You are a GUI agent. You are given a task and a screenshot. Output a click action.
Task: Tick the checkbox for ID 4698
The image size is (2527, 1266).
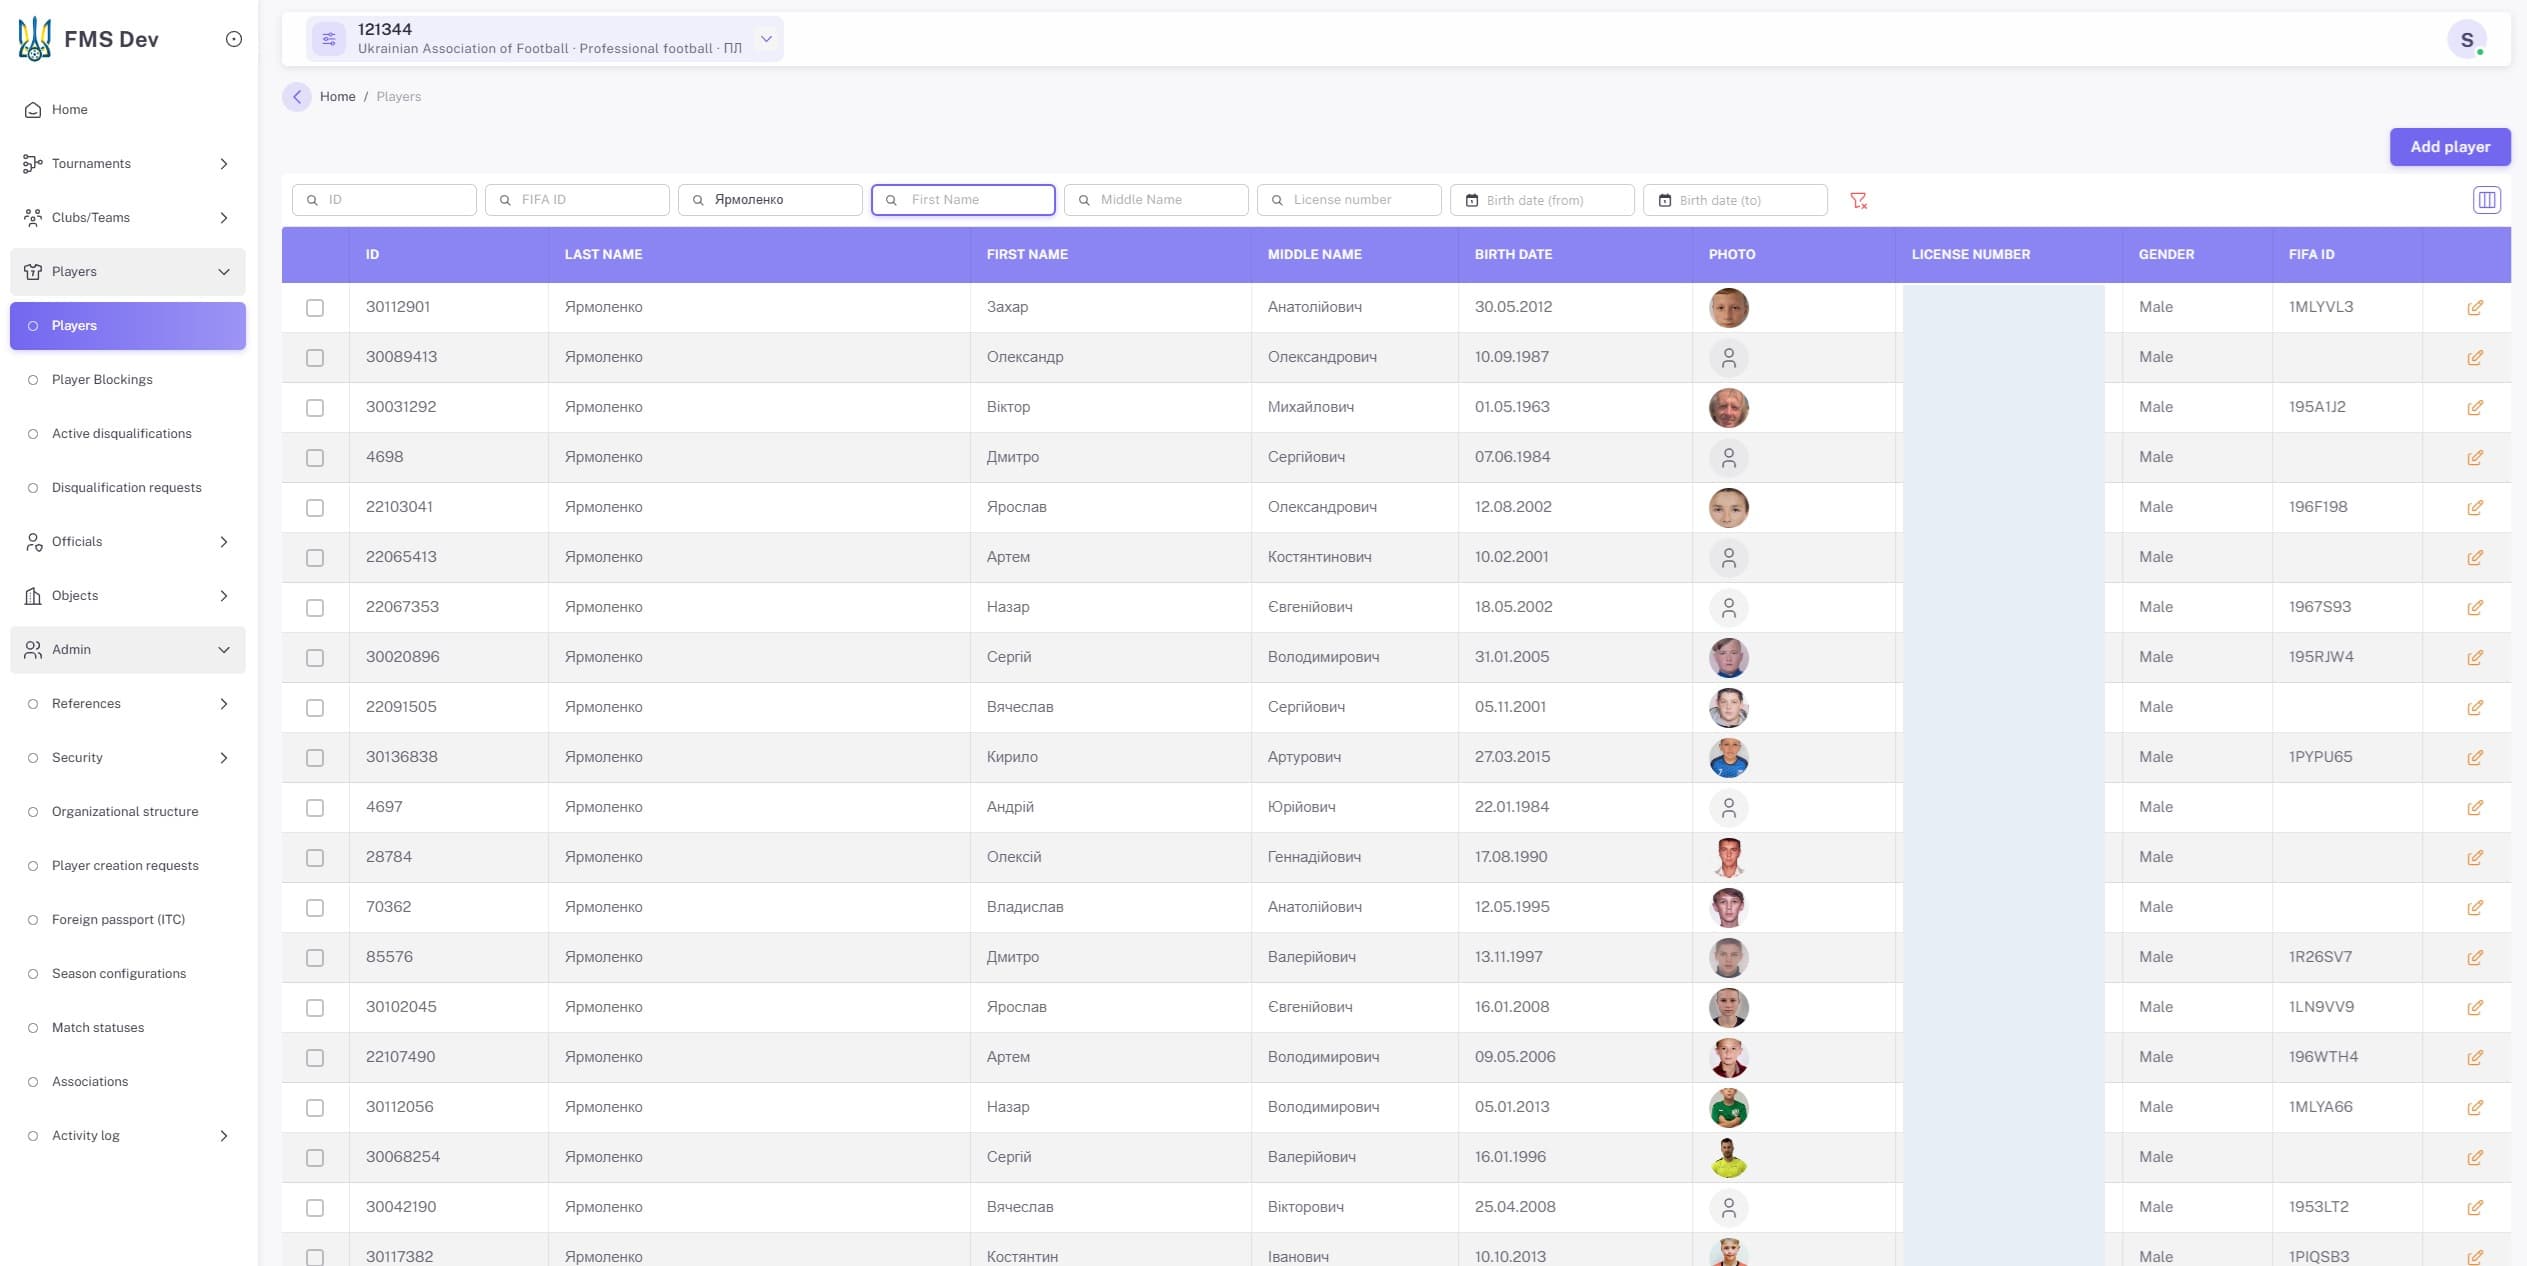pos(315,458)
